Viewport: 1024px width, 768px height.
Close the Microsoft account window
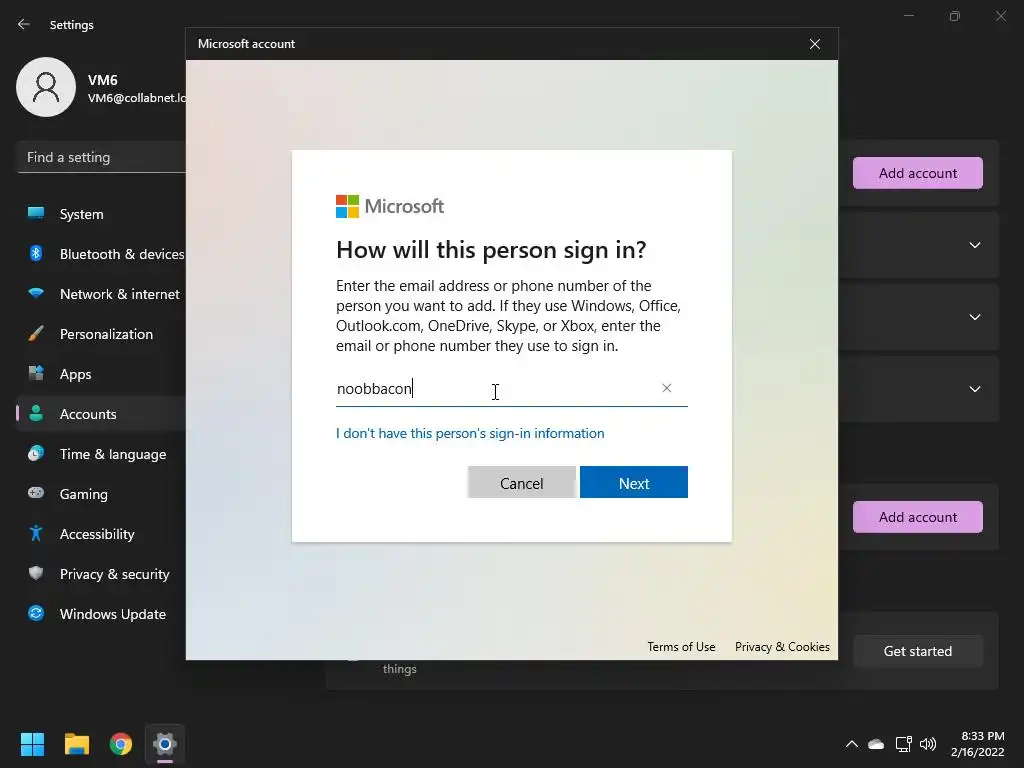[x=814, y=44]
